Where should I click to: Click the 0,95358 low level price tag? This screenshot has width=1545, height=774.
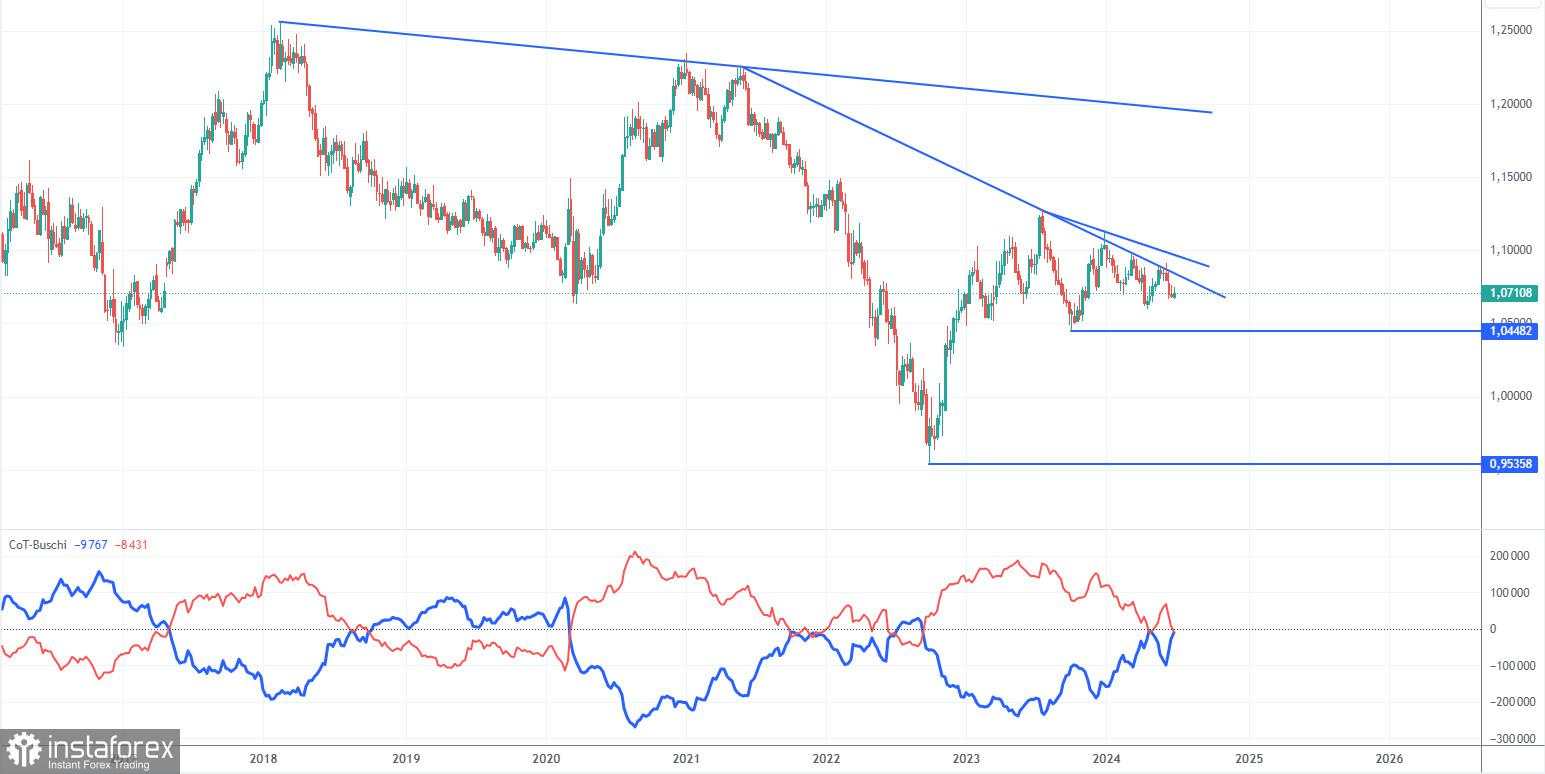(x=1510, y=464)
